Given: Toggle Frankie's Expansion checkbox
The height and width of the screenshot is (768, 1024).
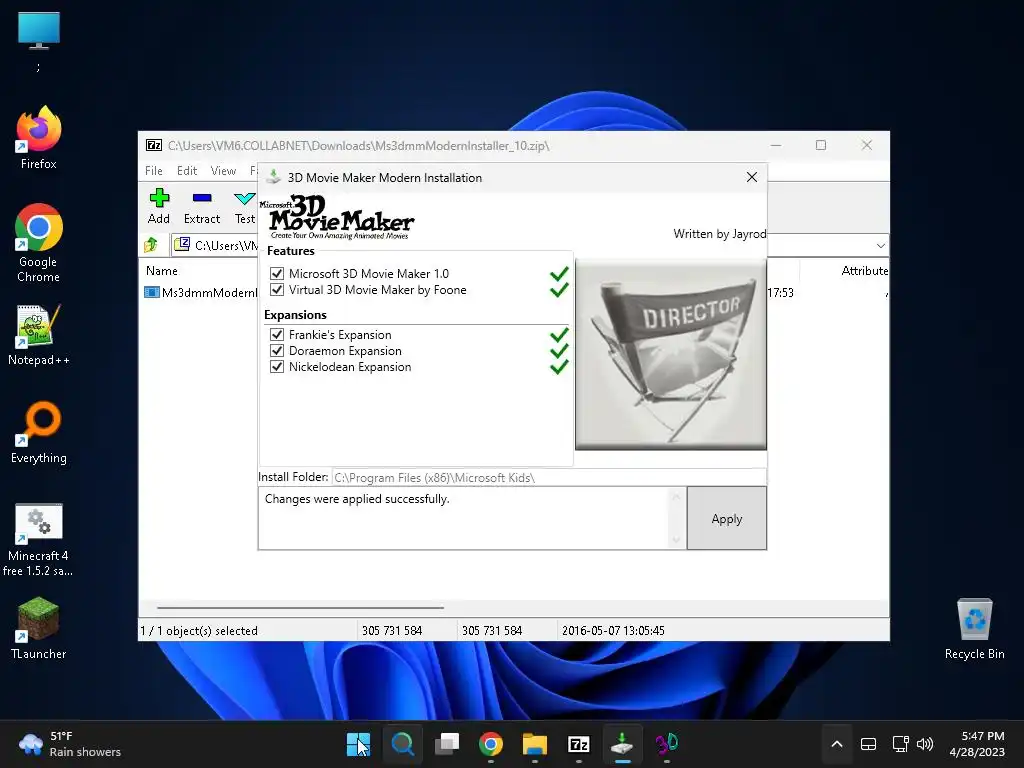Looking at the screenshot, I should pyautogui.click(x=277, y=334).
